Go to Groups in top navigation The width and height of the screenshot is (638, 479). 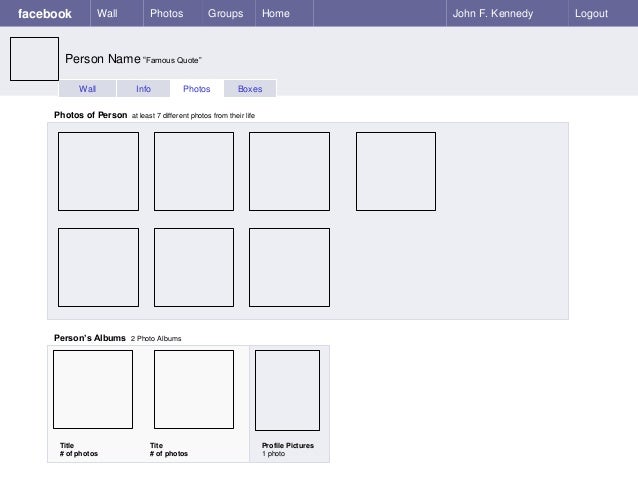[x=225, y=13]
